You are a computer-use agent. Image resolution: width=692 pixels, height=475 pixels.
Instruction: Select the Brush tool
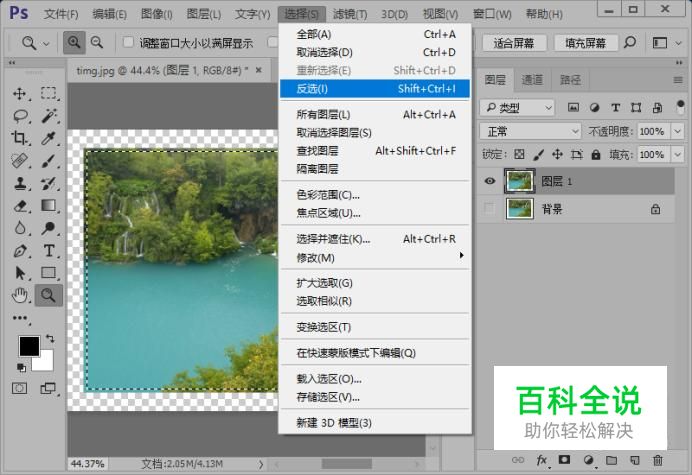pyautogui.click(x=49, y=161)
